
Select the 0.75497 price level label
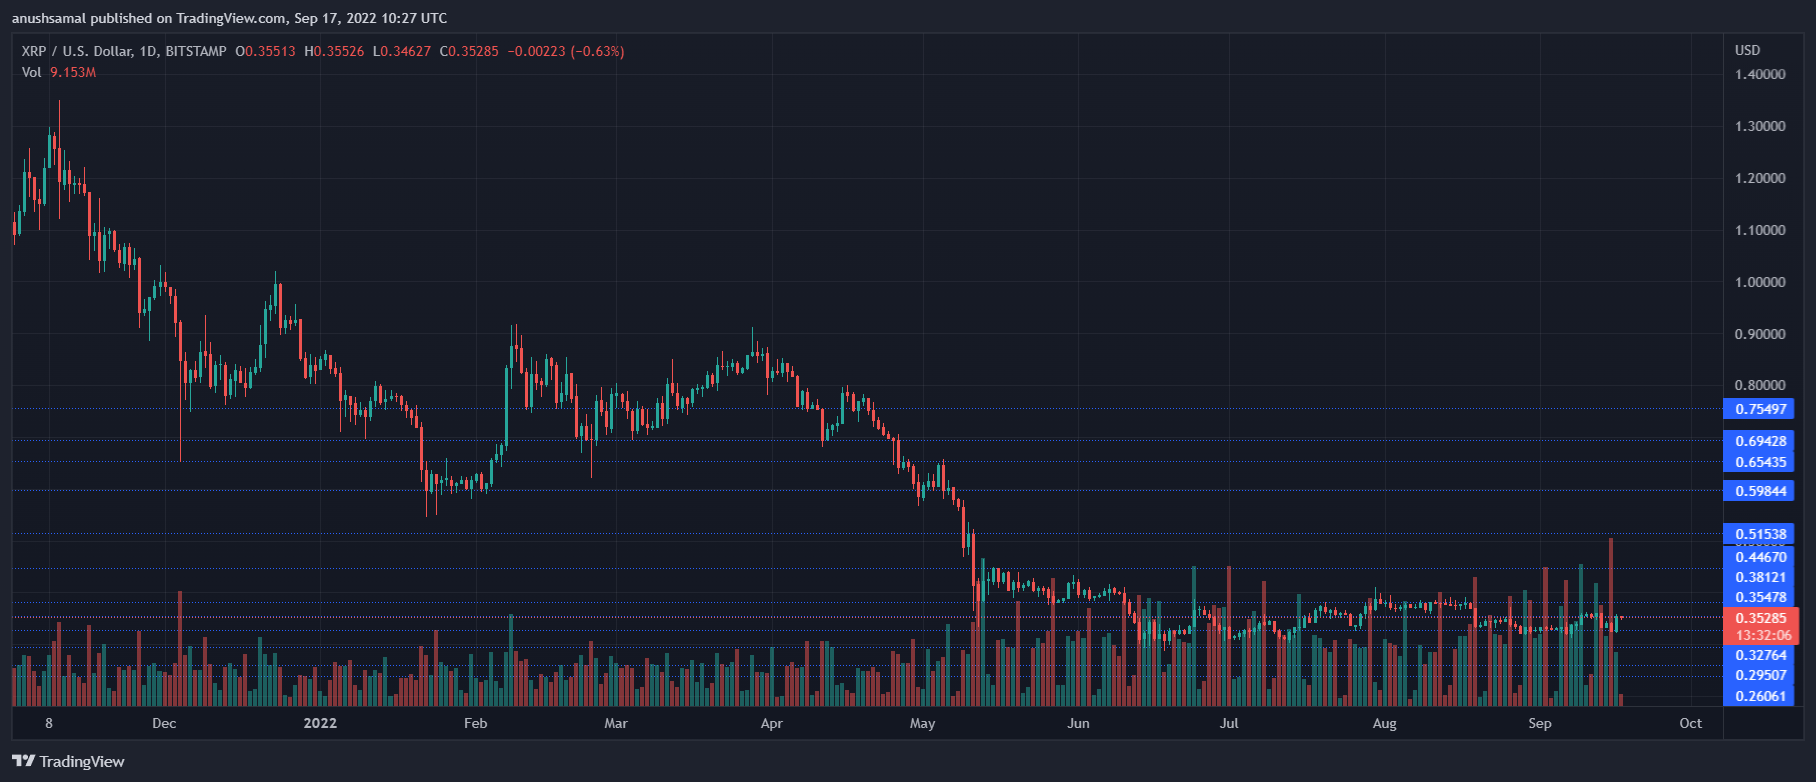point(1759,409)
